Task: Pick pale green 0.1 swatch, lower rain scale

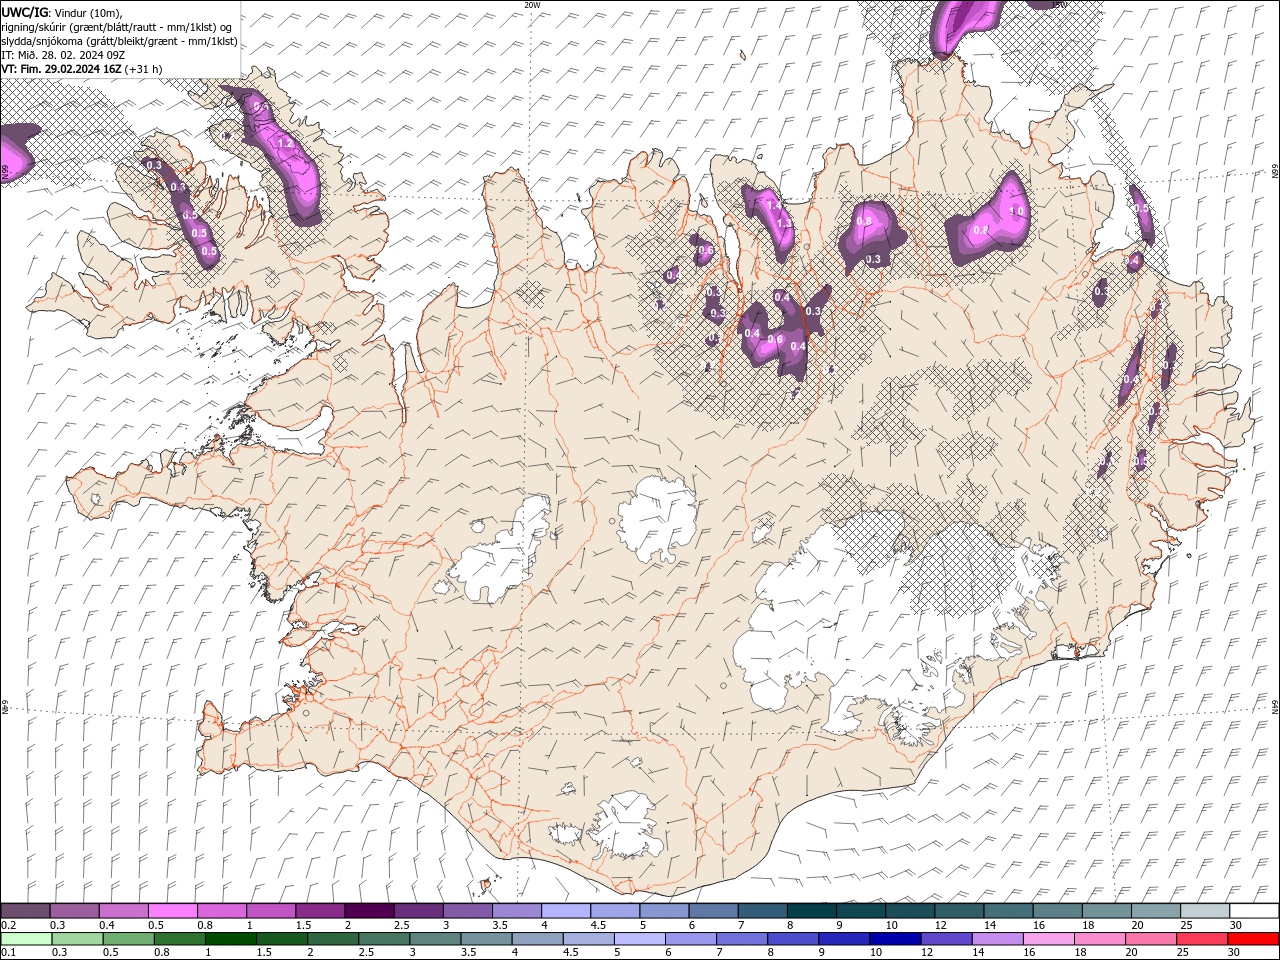Action: (26, 939)
